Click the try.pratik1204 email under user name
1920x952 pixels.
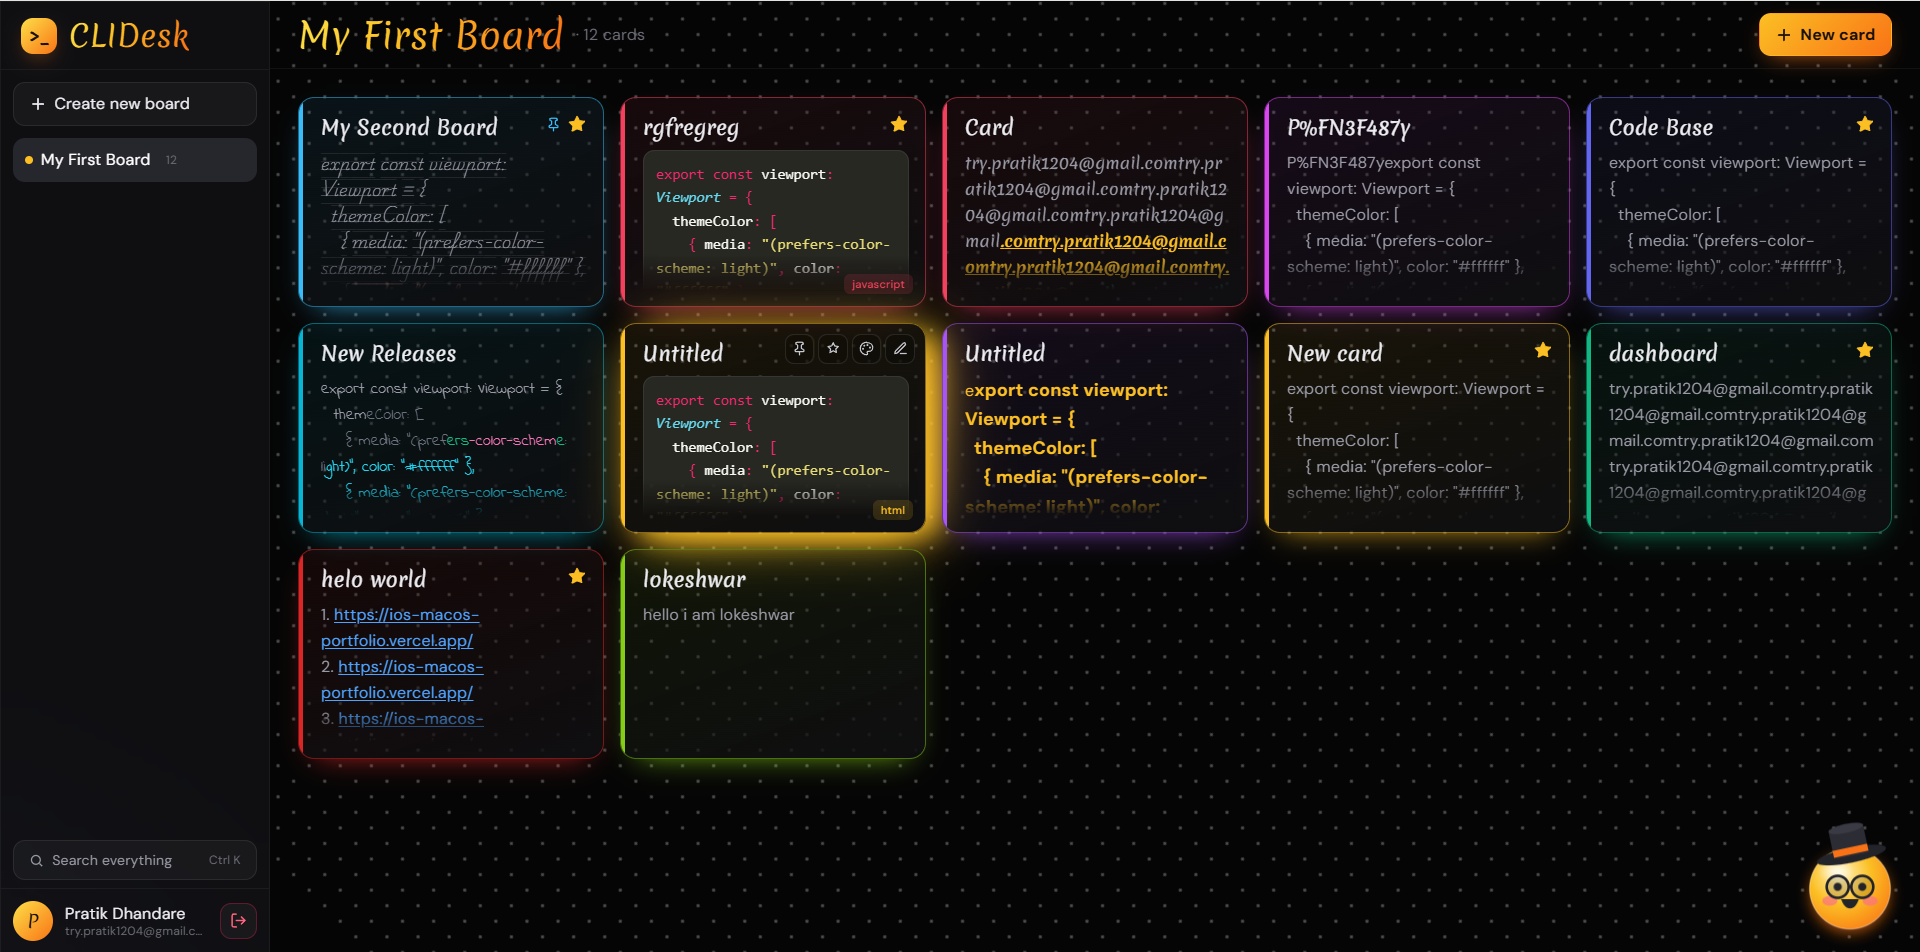pyautogui.click(x=133, y=932)
